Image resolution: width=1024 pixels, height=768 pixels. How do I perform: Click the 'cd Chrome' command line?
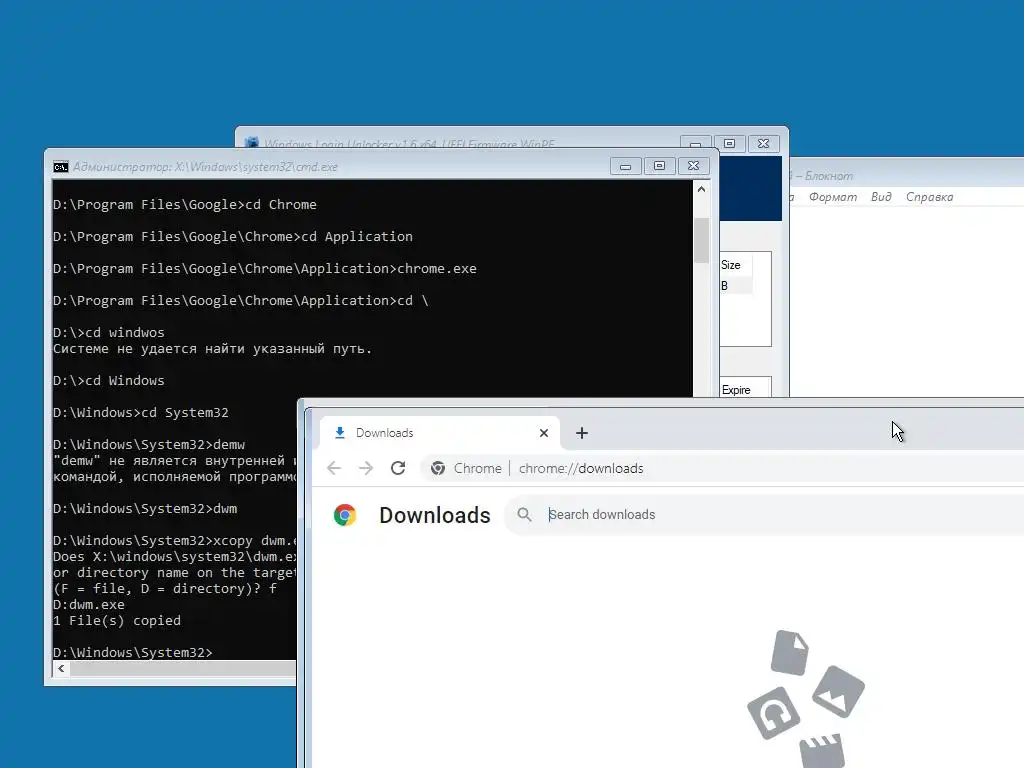click(185, 204)
